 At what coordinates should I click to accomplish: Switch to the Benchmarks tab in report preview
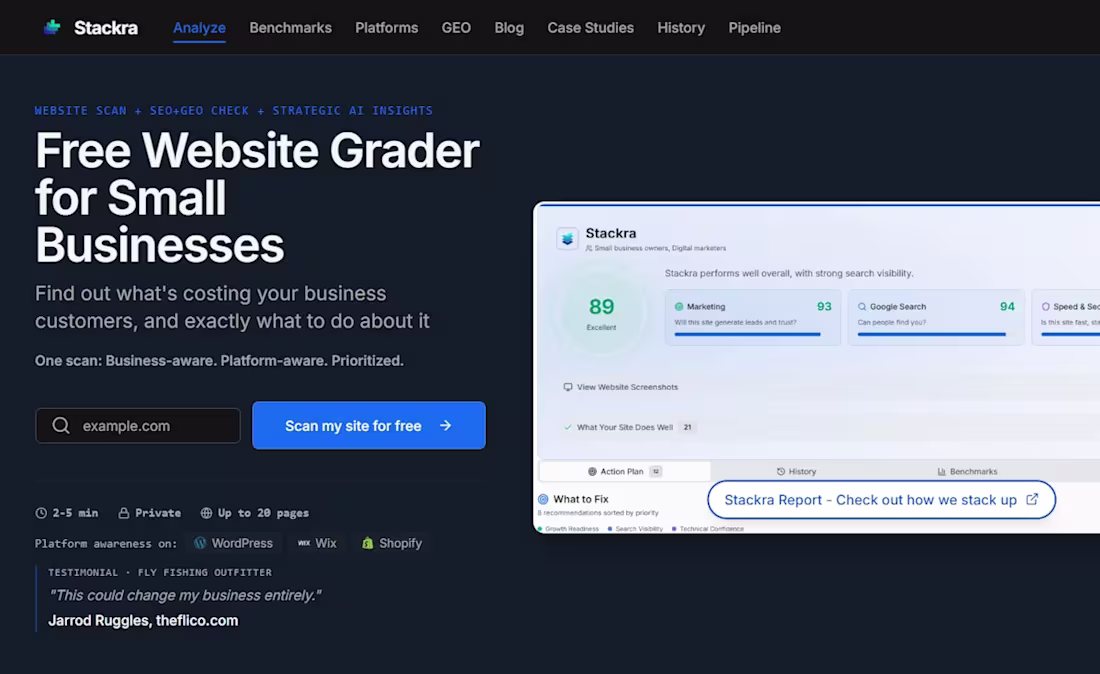(967, 471)
